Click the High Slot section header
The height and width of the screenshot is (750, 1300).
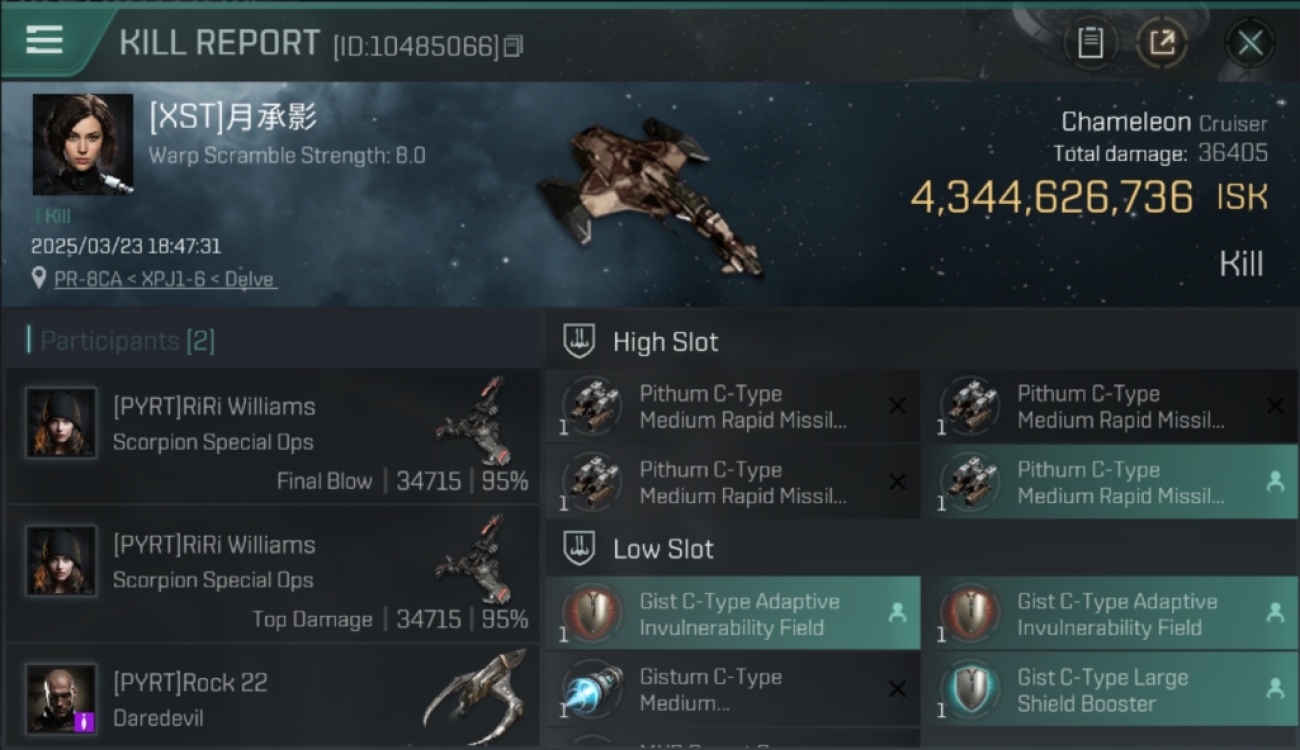tap(665, 342)
